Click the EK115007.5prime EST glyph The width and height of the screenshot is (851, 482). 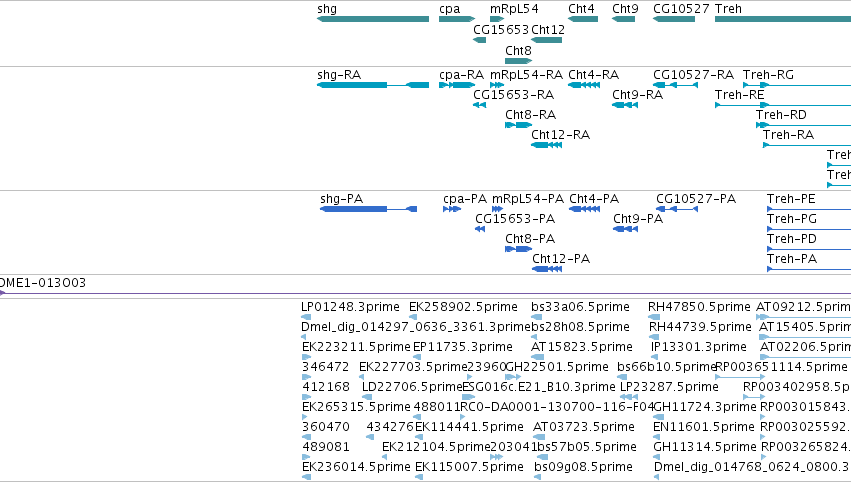tap(419, 477)
